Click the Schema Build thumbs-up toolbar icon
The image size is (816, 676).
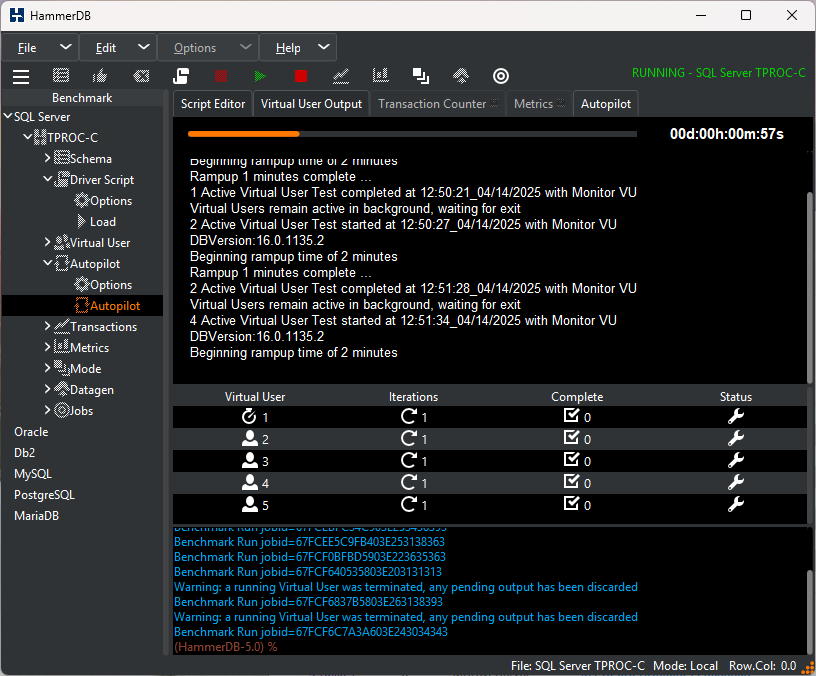pos(100,76)
